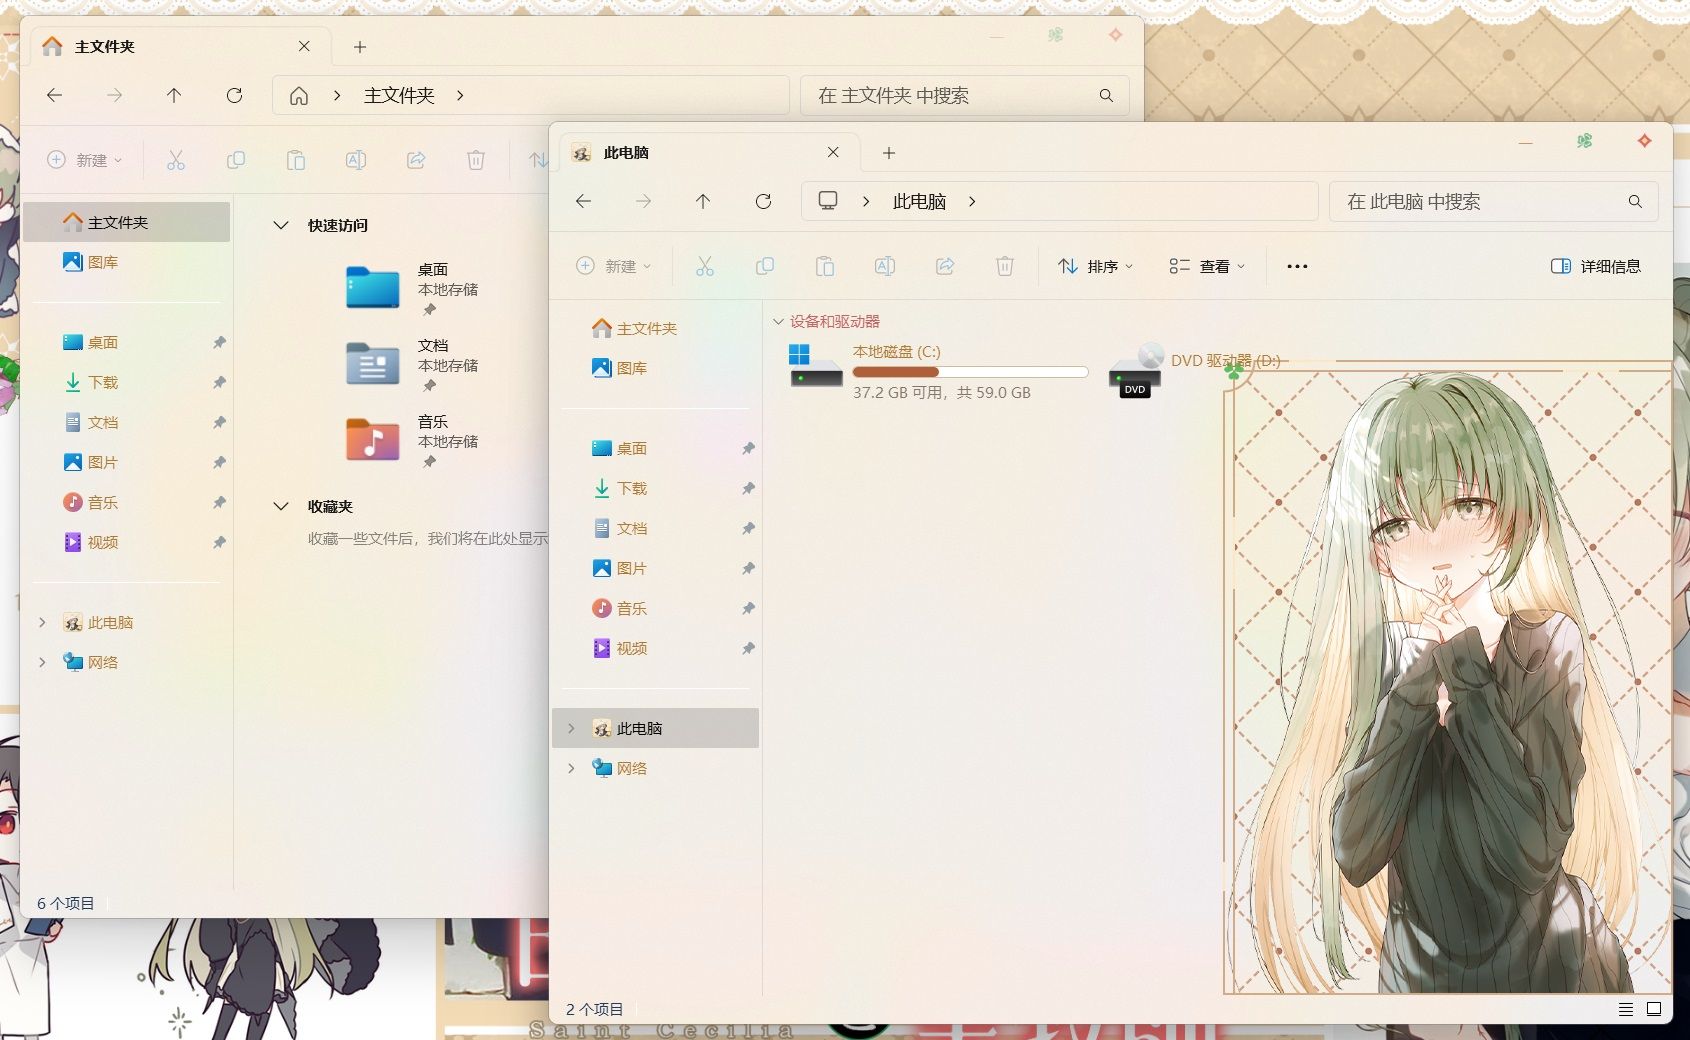Open the DVD 驱动器 (D:) drive
The height and width of the screenshot is (1040, 1690).
click(x=1195, y=371)
